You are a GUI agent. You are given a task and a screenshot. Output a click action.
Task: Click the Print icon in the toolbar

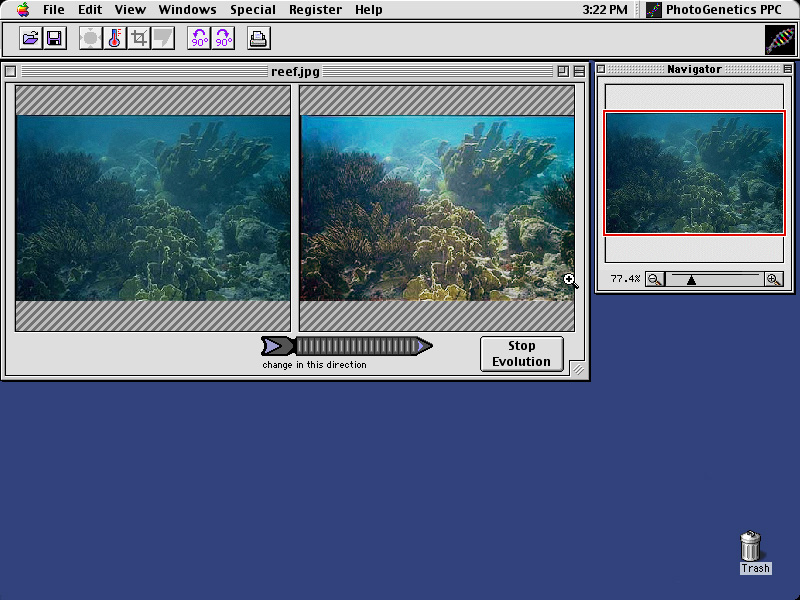(x=258, y=39)
